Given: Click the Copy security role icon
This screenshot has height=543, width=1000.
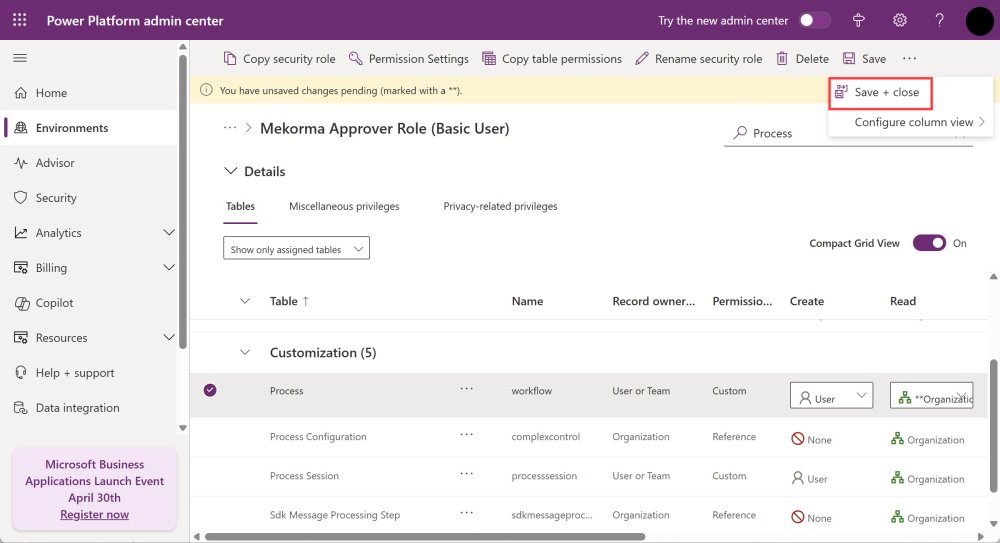Looking at the screenshot, I should click(x=230, y=59).
